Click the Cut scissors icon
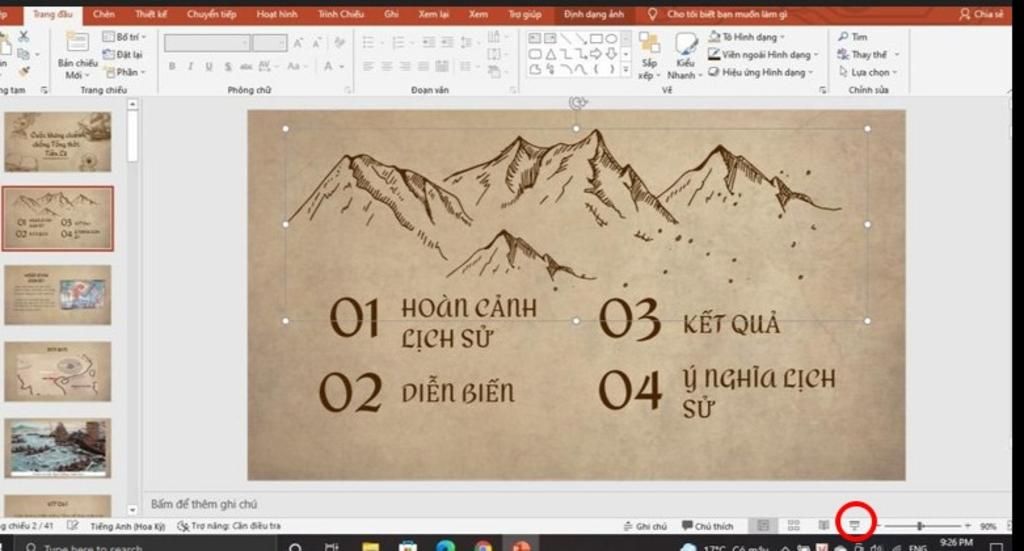The width and height of the screenshot is (1024, 551). 24,37
